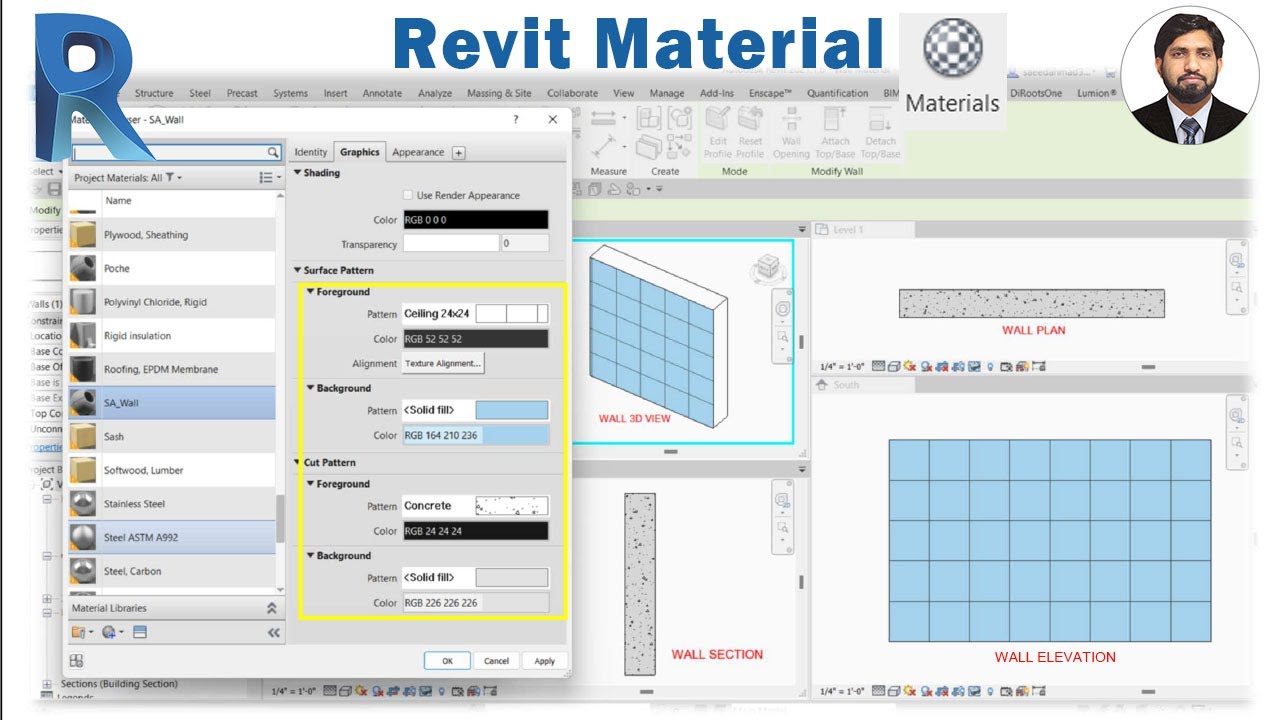Click the Ceiling 24x24 surface pattern selector
The width and height of the screenshot is (1280, 720).
pyautogui.click(x=475, y=314)
